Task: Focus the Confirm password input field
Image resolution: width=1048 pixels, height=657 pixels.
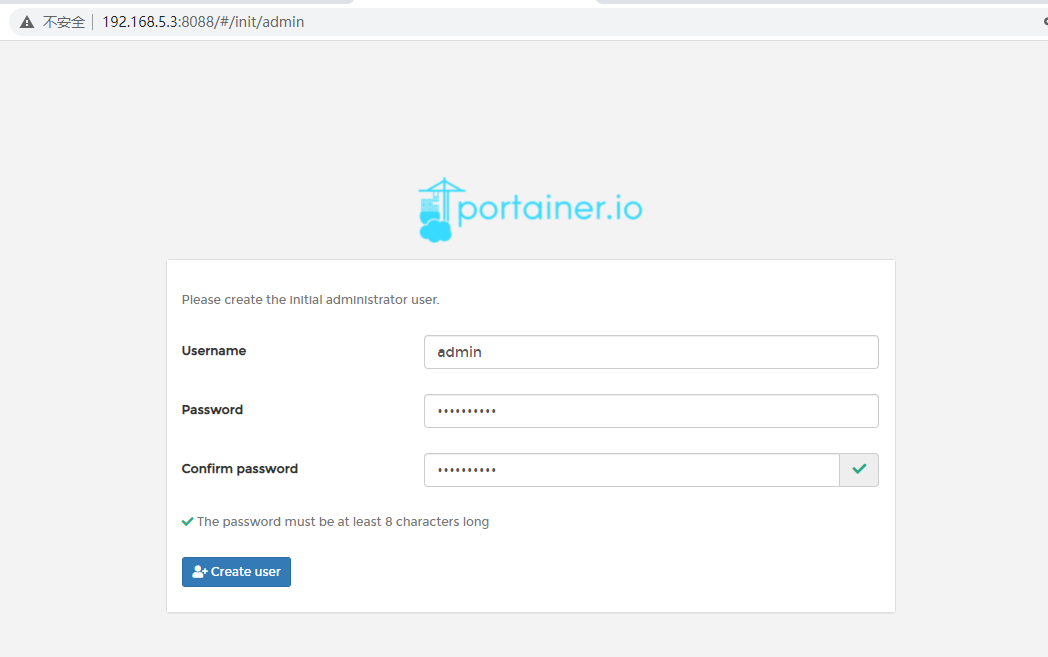Action: [x=630, y=470]
